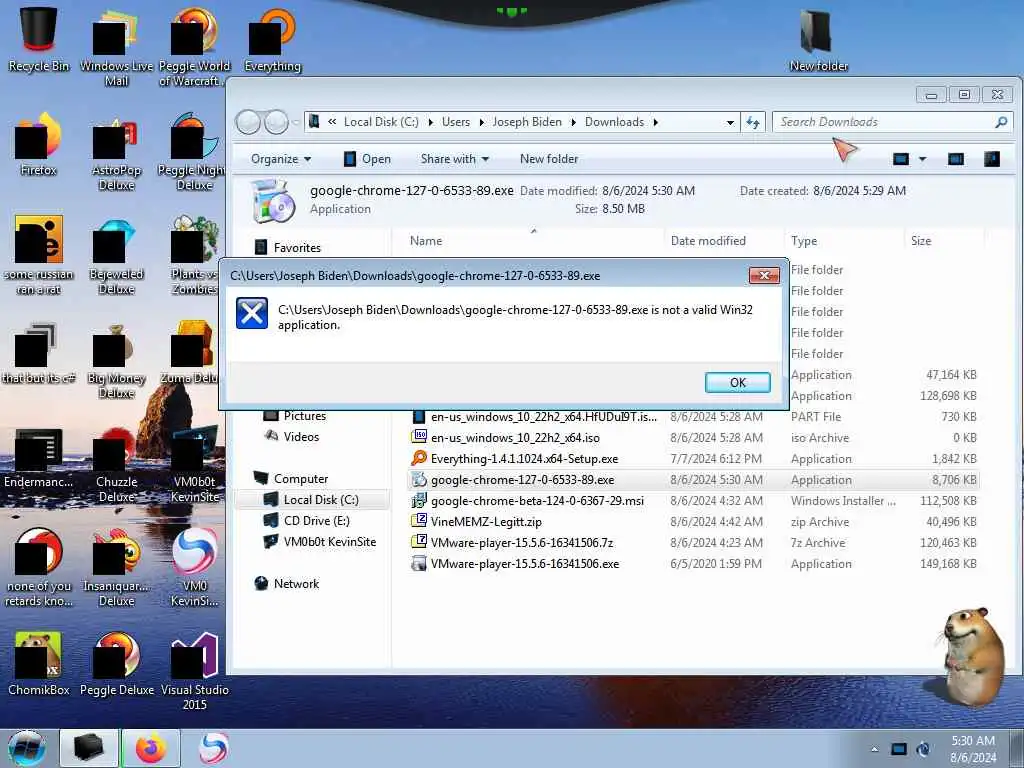Select VMware-player-15.5.6-16341506.7z file
Image resolution: width=1024 pixels, height=768 pixels.
[x=694, y=543]
